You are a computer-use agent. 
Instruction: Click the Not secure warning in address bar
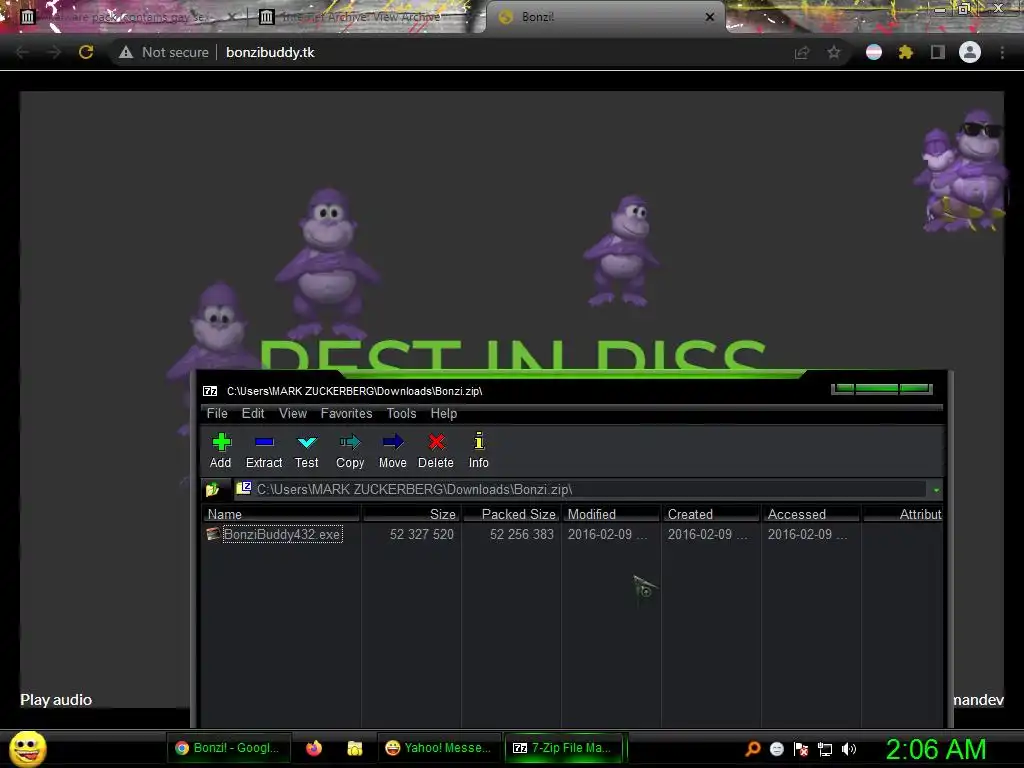[x=164, y=52]
